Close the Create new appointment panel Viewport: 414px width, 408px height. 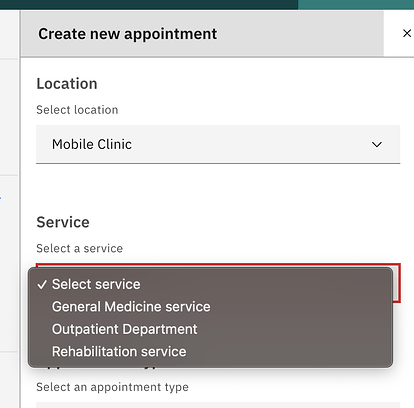pyautogui.click(x=407, y=33)
